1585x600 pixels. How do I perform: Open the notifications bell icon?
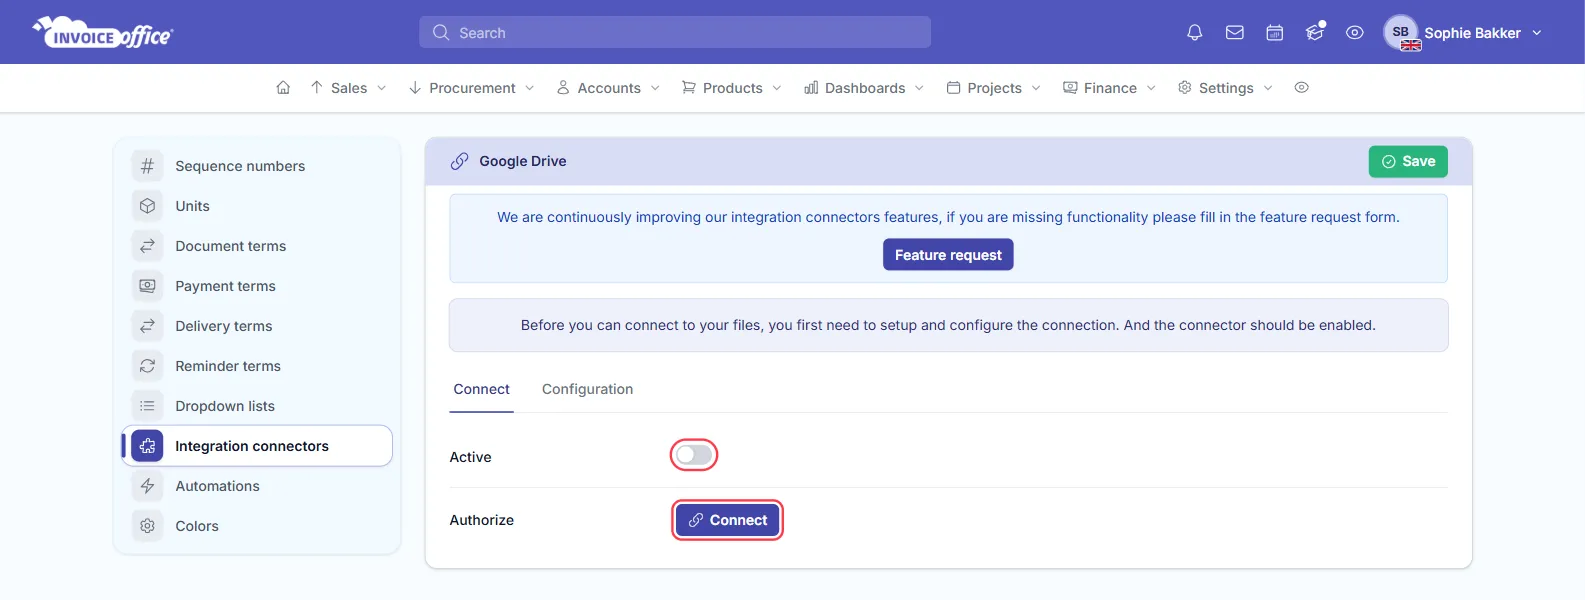coord(1194,33)
